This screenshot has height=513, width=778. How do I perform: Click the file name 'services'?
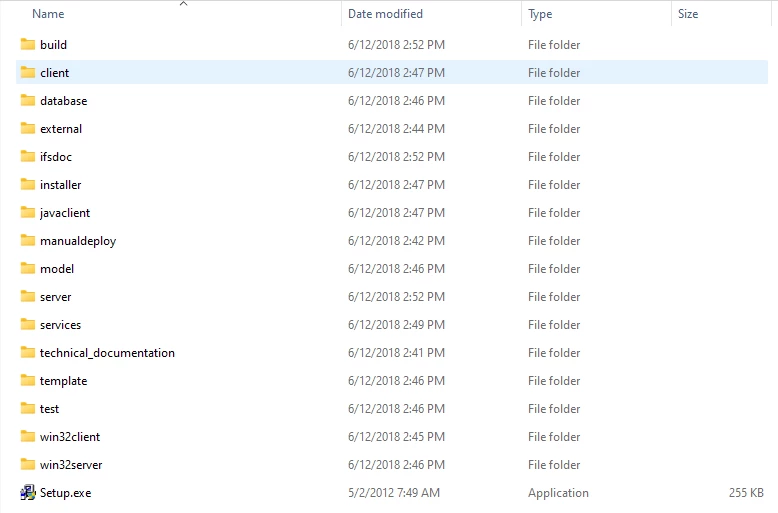[x=61, y=325]
